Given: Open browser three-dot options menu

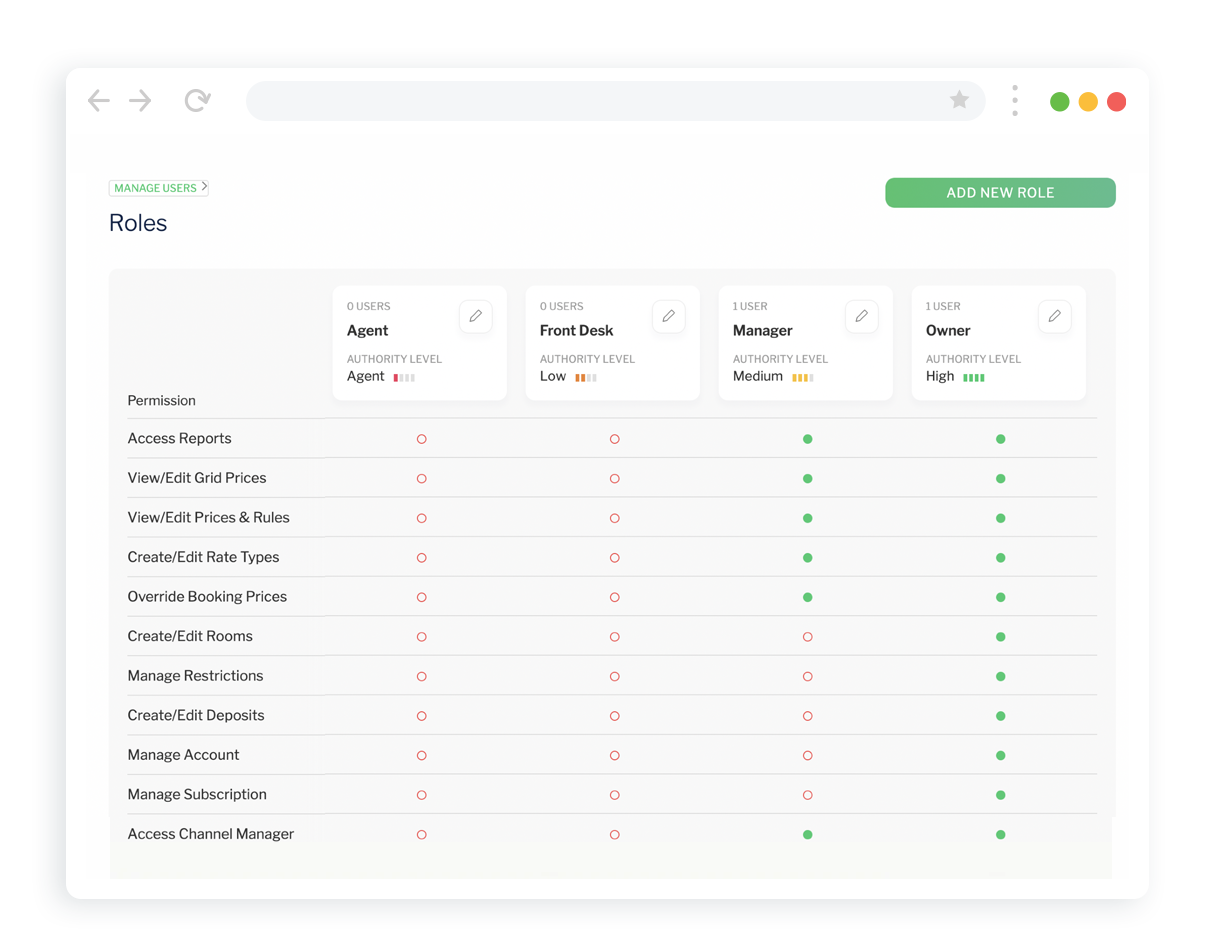Looking at the screenshot, I should click(x=1015, y=100).
